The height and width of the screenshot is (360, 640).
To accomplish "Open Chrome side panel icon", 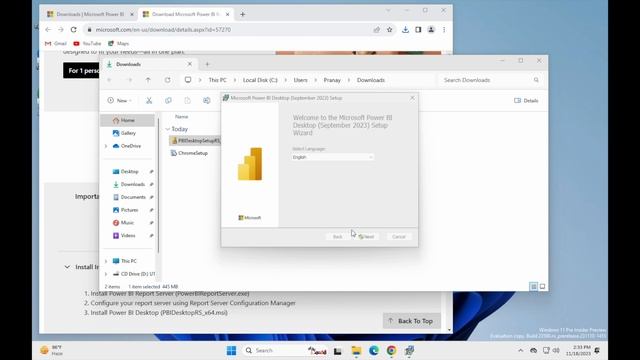I will point(418,30).
